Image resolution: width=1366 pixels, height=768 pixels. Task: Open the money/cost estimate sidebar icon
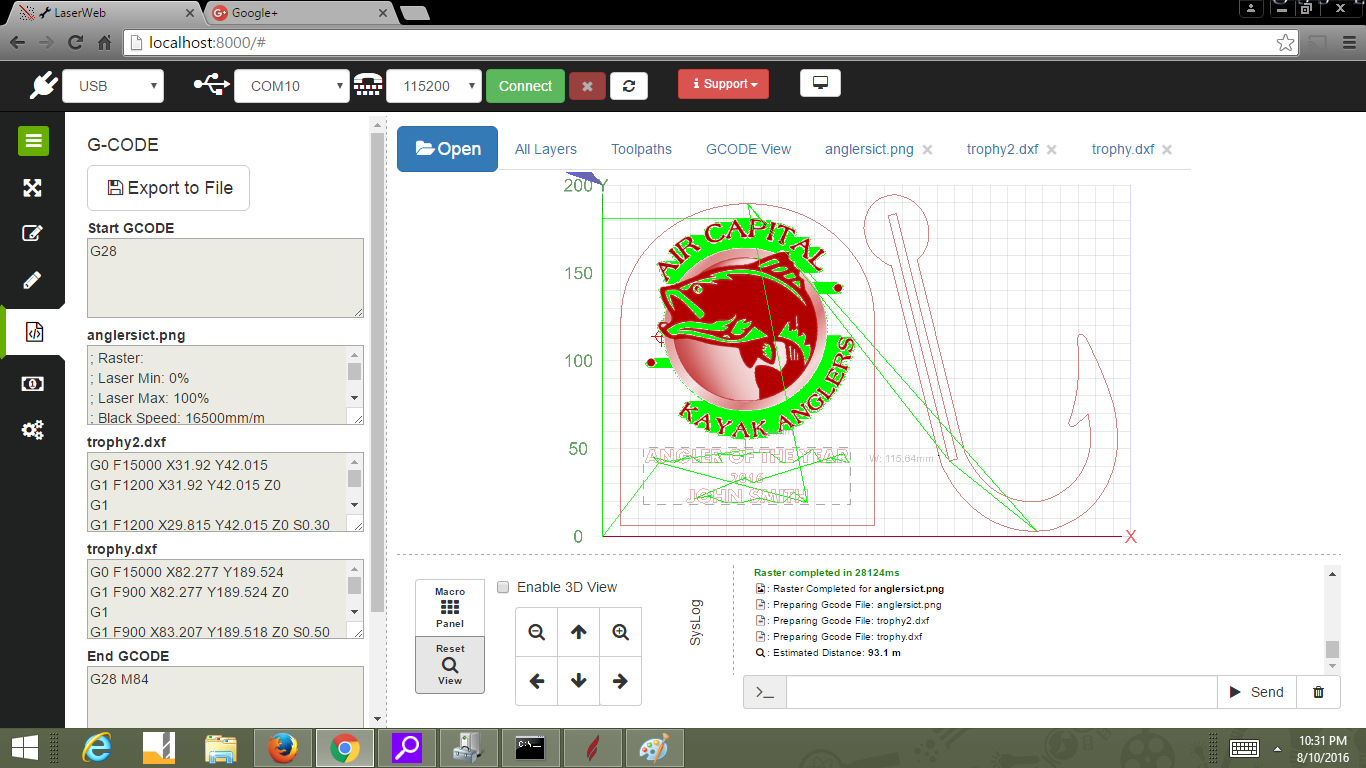(x=33, y=384)
